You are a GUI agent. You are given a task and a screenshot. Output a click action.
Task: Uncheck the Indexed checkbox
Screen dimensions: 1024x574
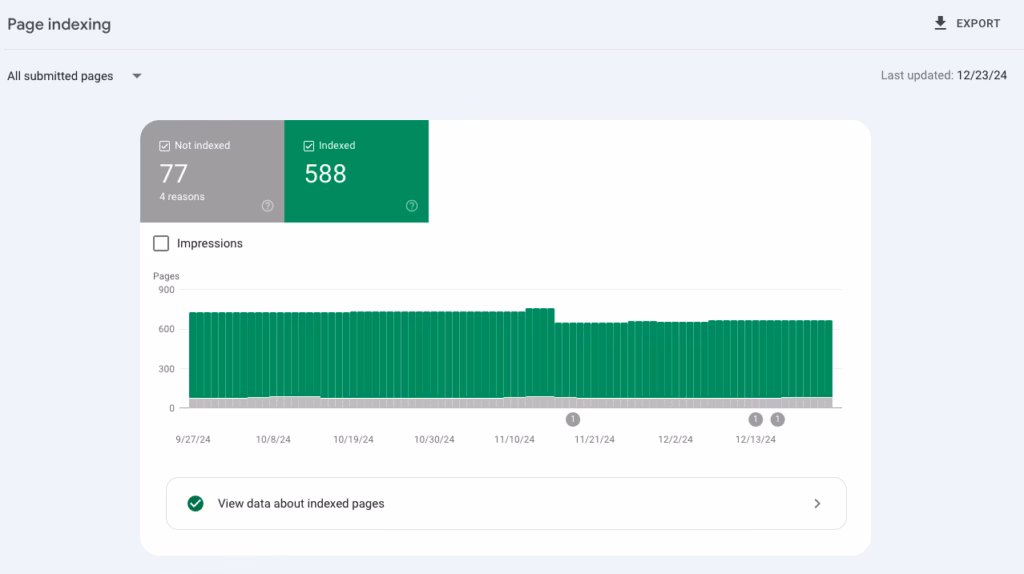309,146
